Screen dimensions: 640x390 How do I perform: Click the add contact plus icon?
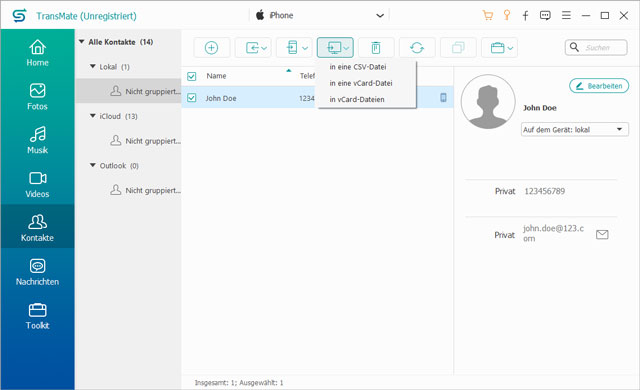point(211,48)
